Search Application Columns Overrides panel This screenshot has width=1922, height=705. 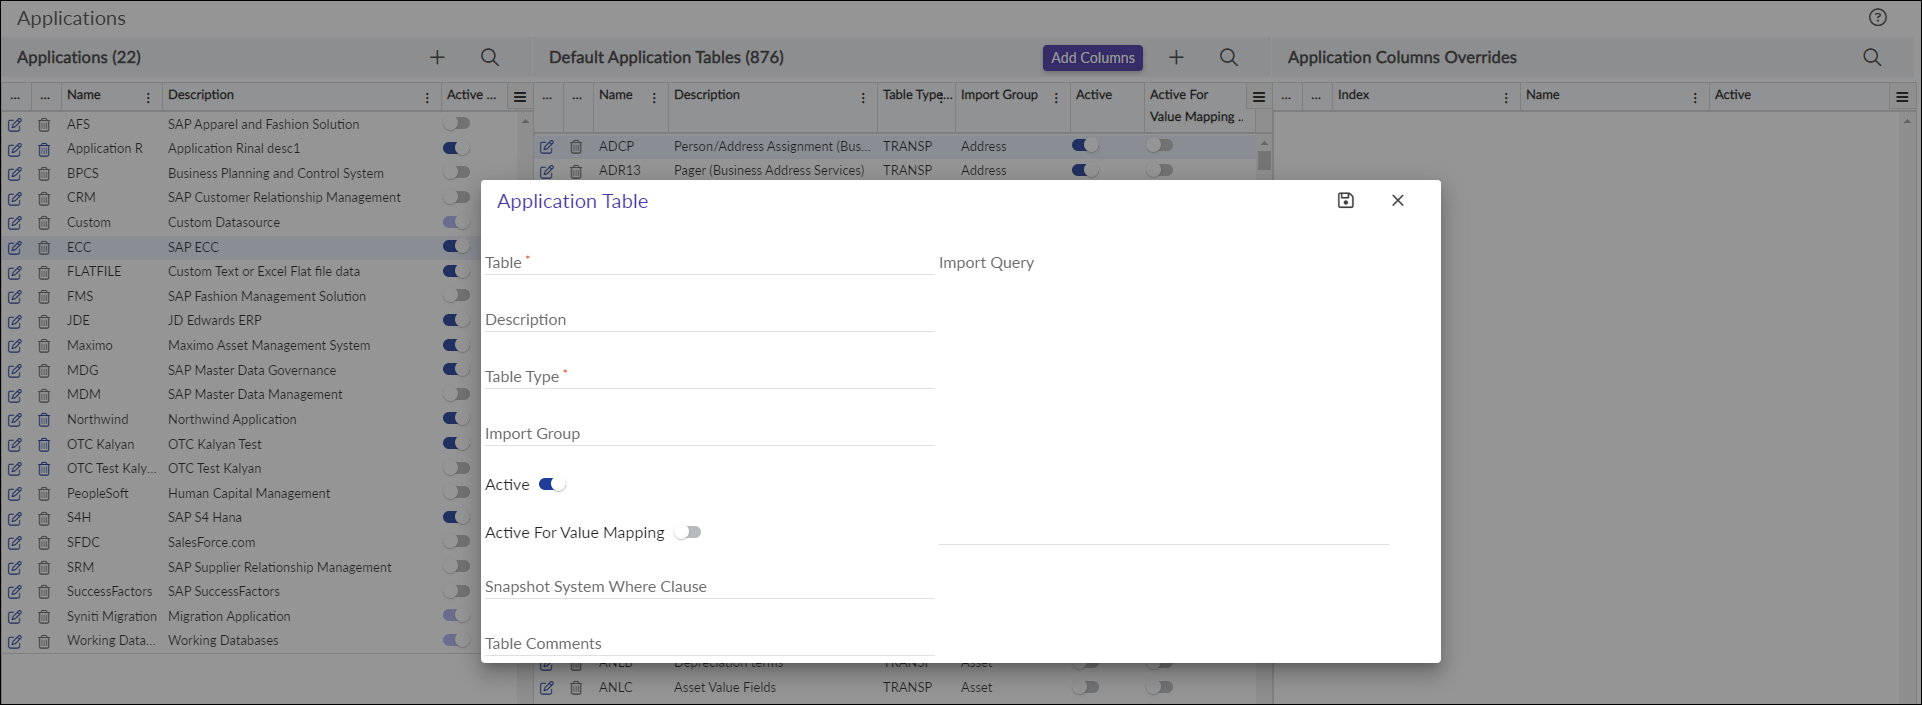pos(1872,58)
